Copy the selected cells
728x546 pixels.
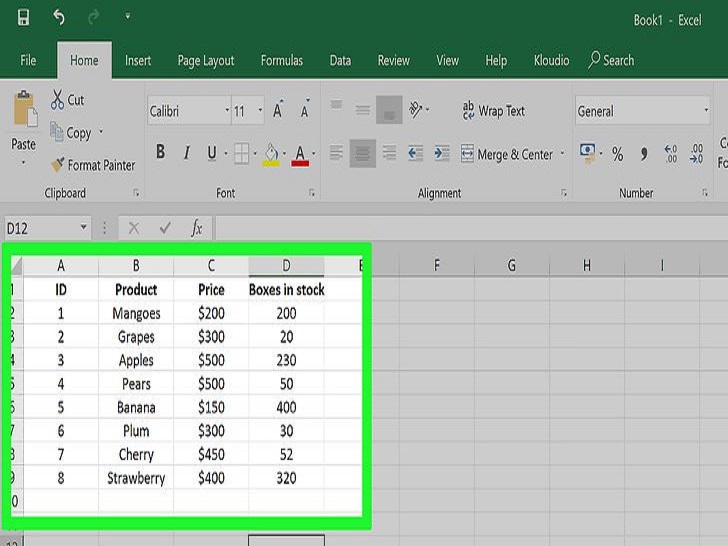pos(71,132)
